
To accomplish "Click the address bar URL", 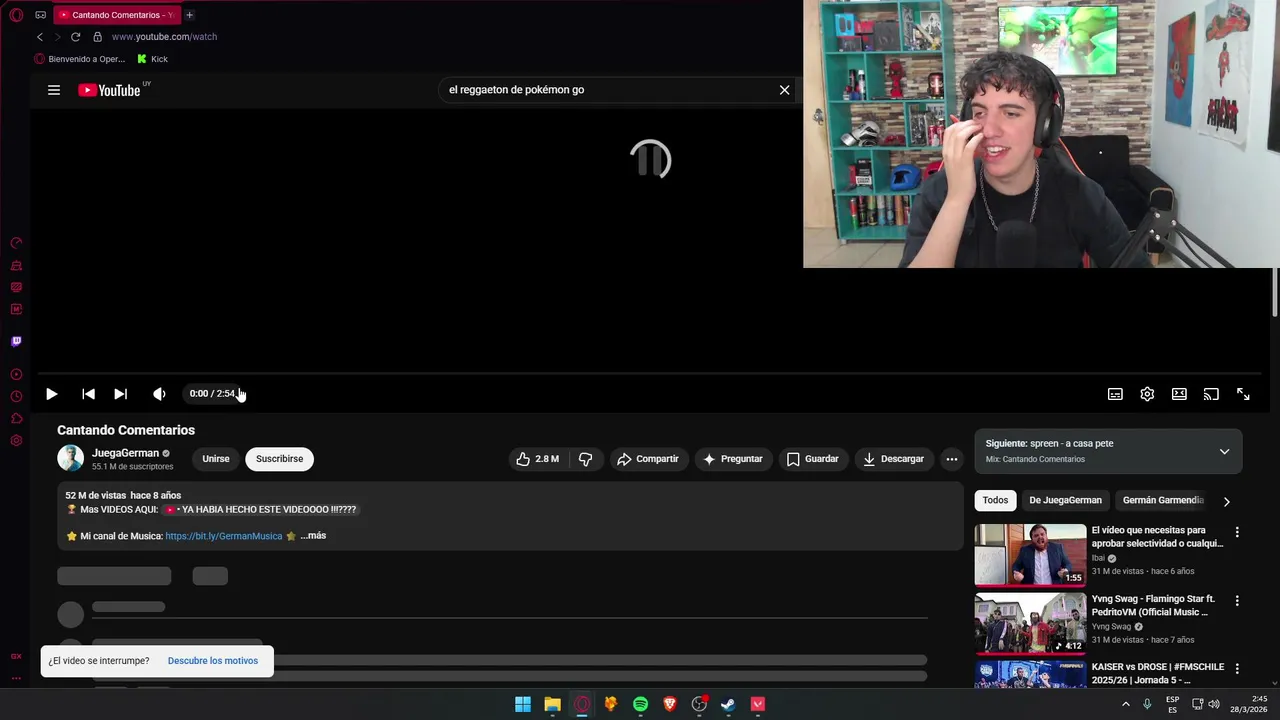I will click(x=164, y=37).
